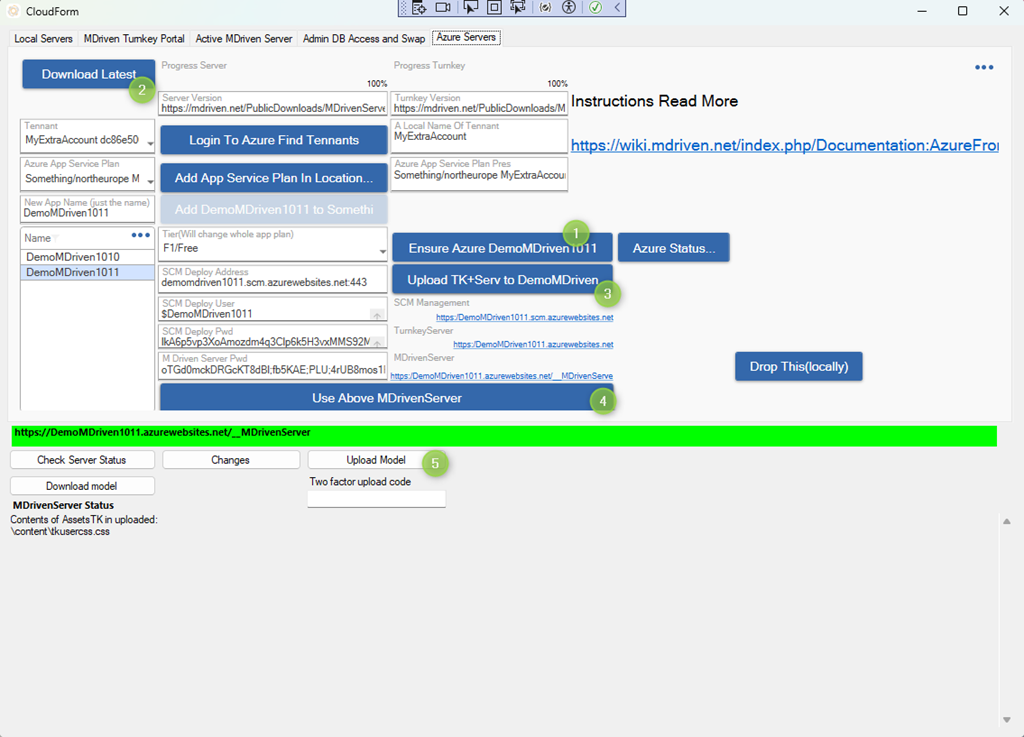Go to Active MDriven Server tab
Viewport: 1024px width, 737px height.
tap(244, 39)
